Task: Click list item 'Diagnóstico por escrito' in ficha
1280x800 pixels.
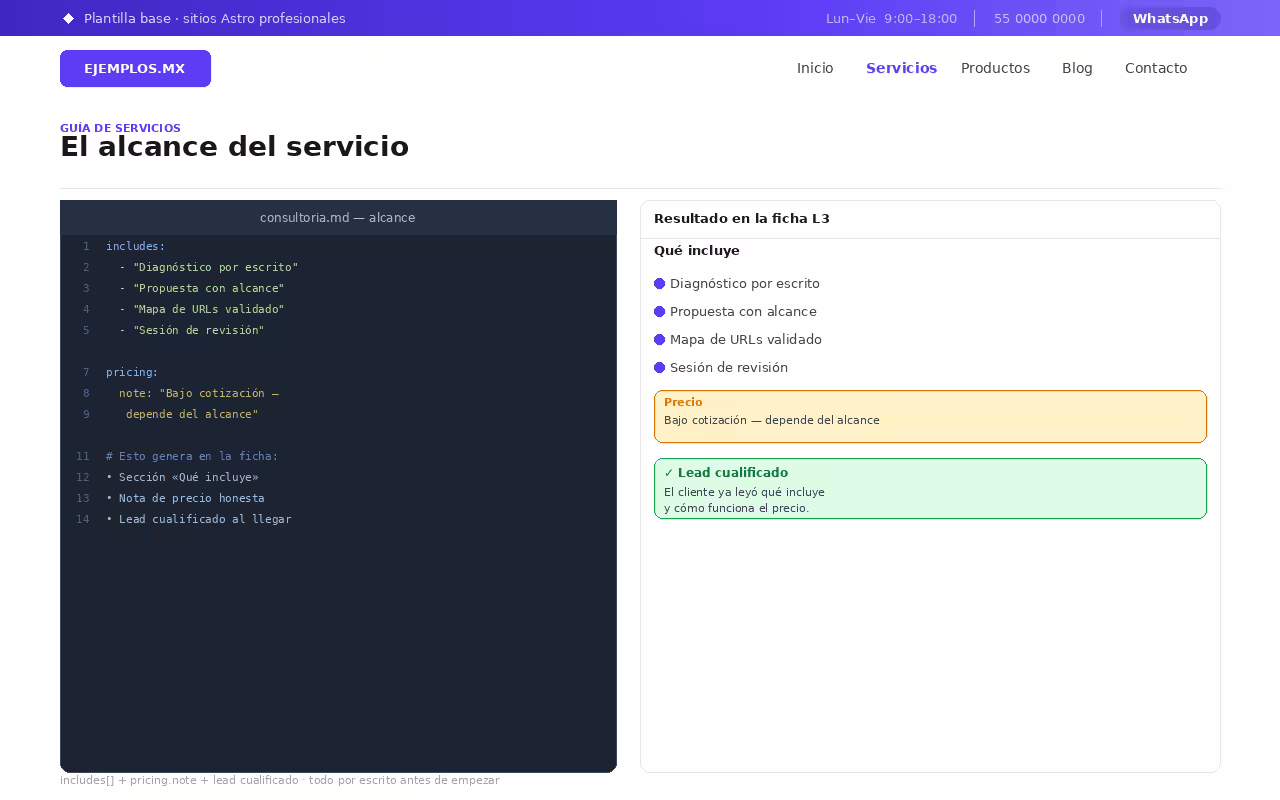Action: click(x=745, y=284)
